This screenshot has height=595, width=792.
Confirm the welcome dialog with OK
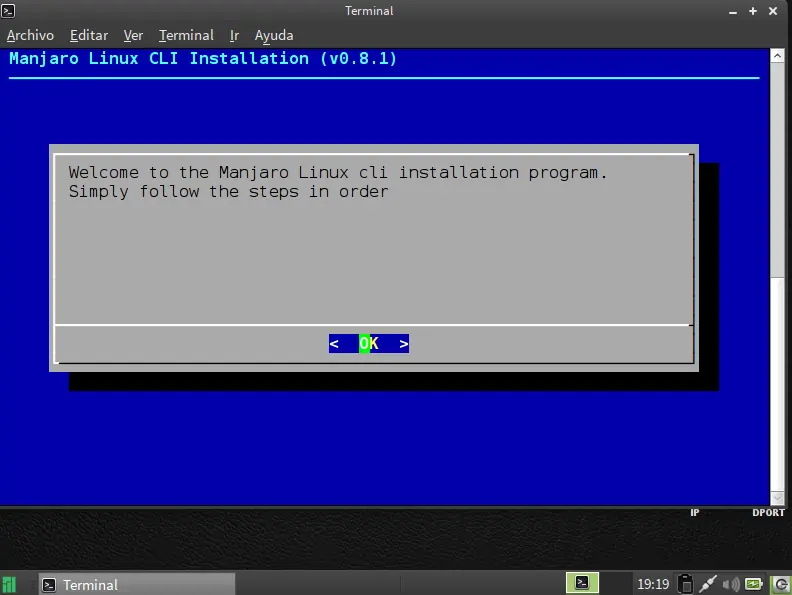pyautogui.click(x=369, y=344)
